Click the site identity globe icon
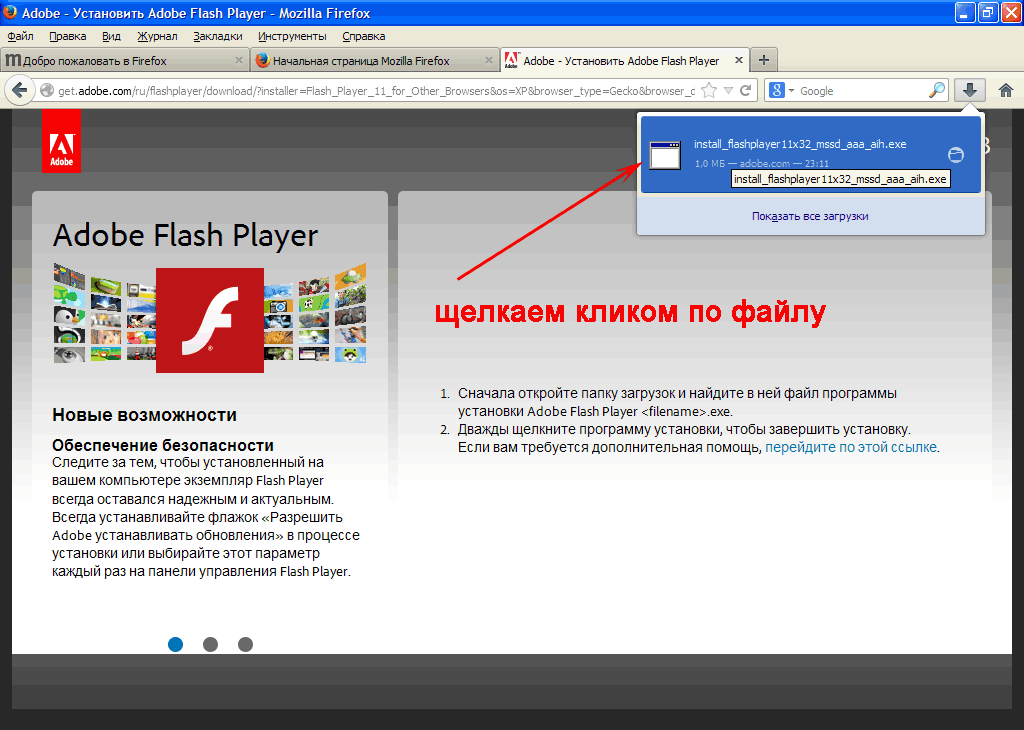1024x730 pixels. point(47,91)
